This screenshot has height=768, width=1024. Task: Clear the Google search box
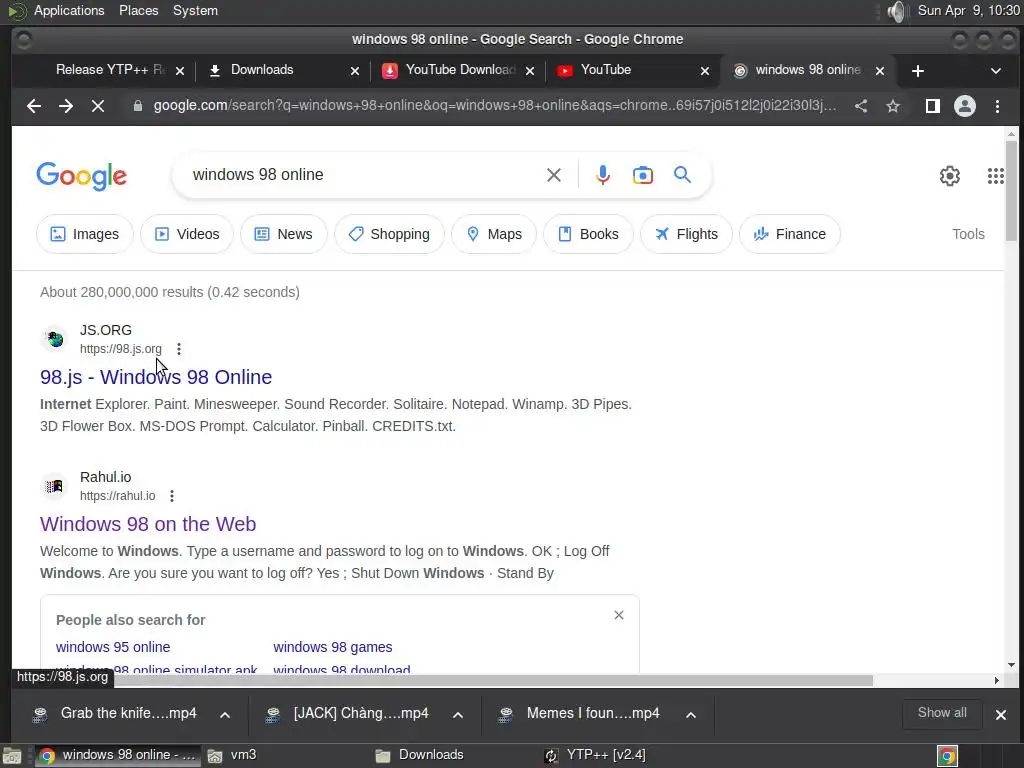click(554, 175)
